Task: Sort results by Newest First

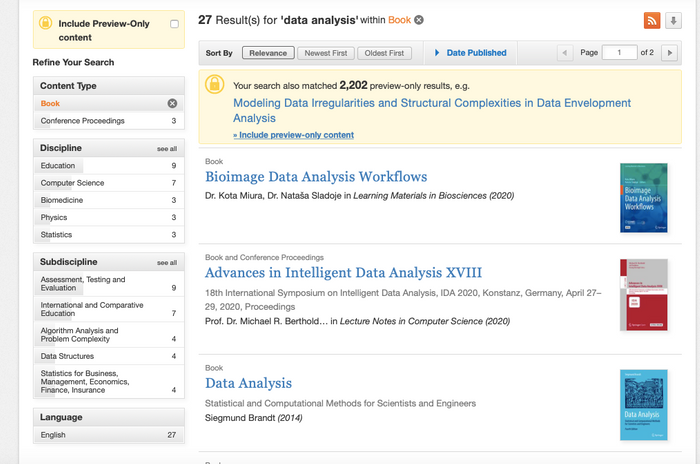Action: coord(326,53)
